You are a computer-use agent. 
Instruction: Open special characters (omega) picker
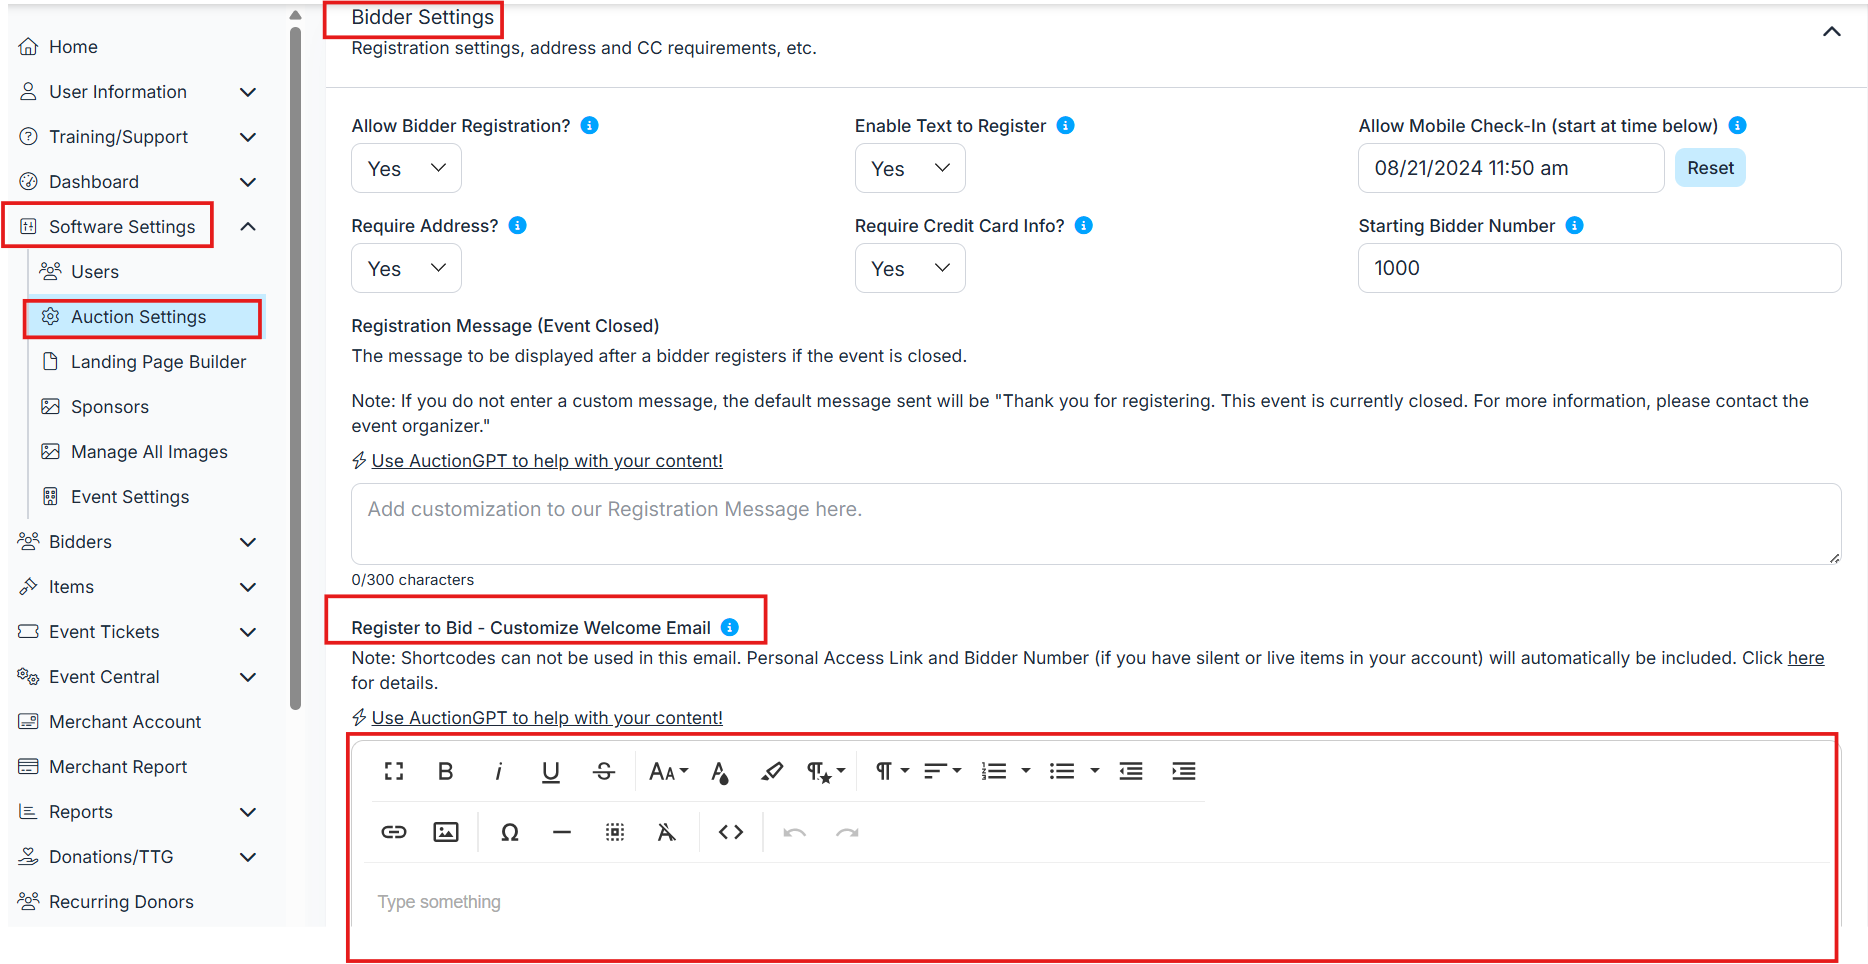(509, 832)
